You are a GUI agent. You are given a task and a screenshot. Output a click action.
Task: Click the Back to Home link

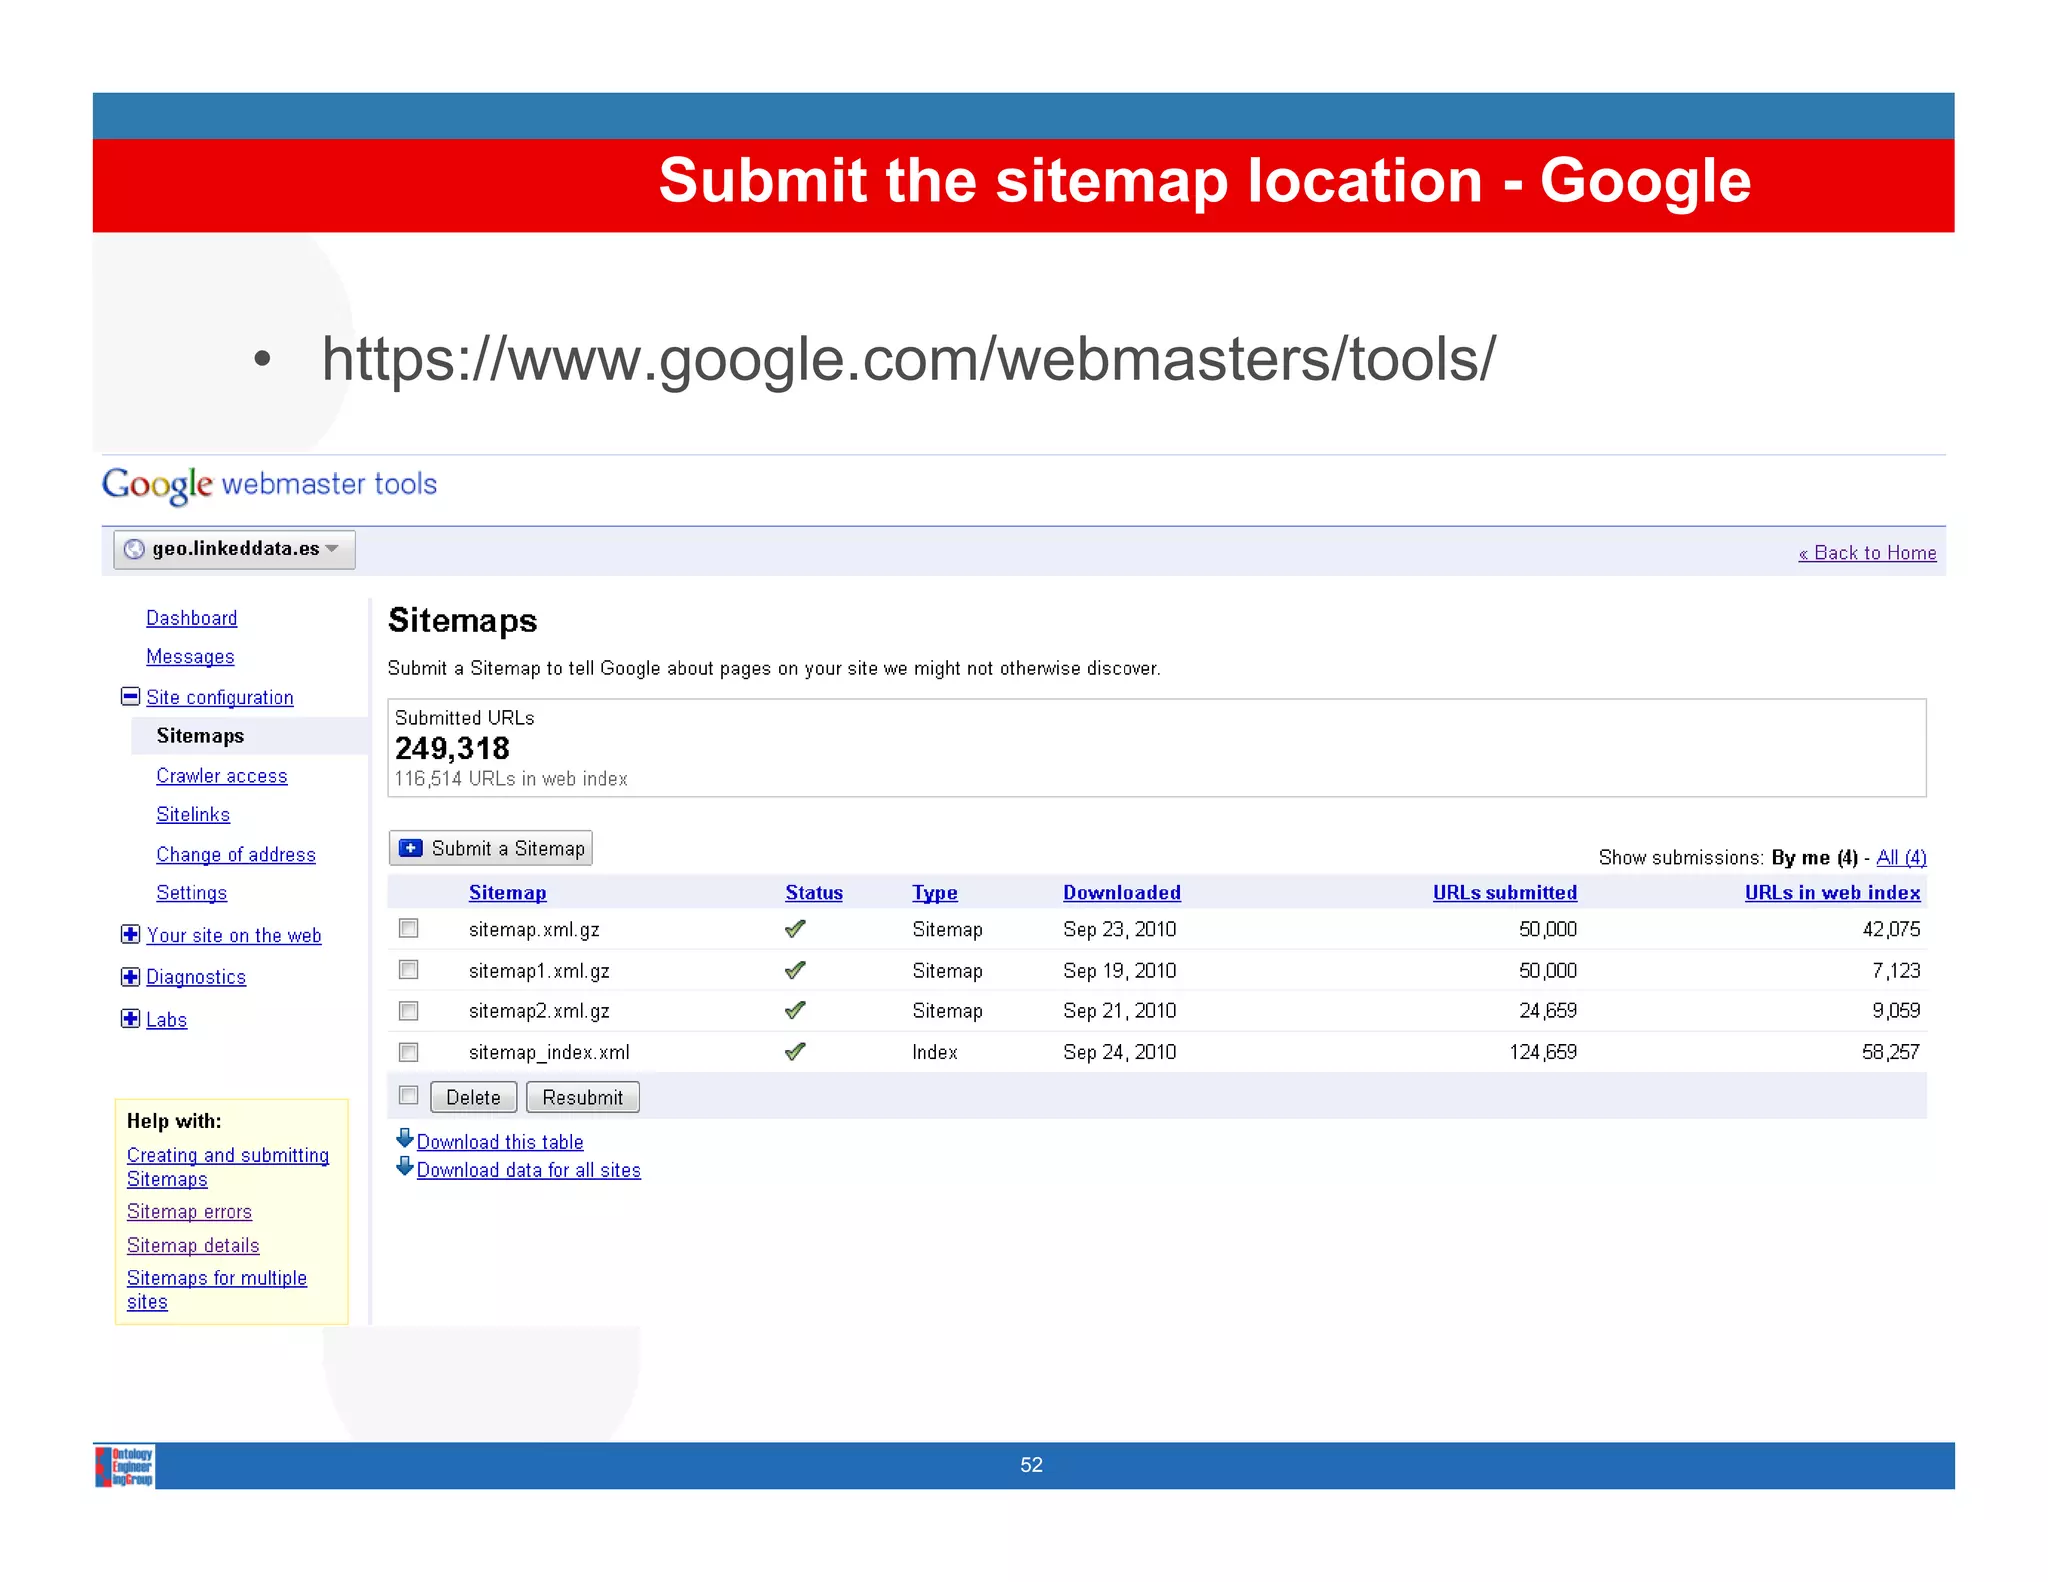tap(1867, 553)
